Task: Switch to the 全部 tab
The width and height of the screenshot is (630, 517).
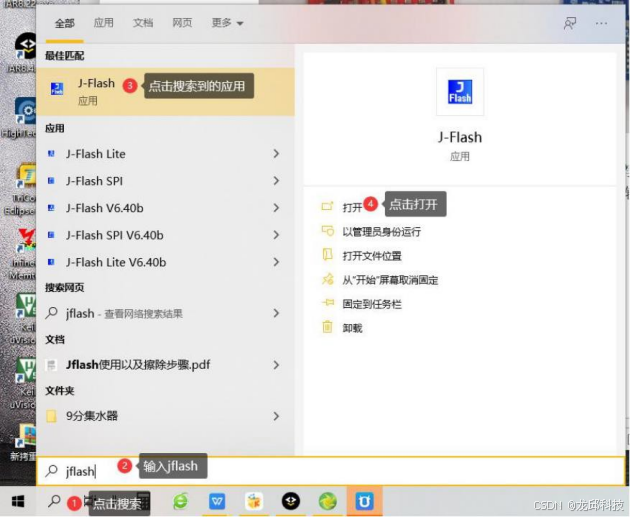Action: pos(64,23)
